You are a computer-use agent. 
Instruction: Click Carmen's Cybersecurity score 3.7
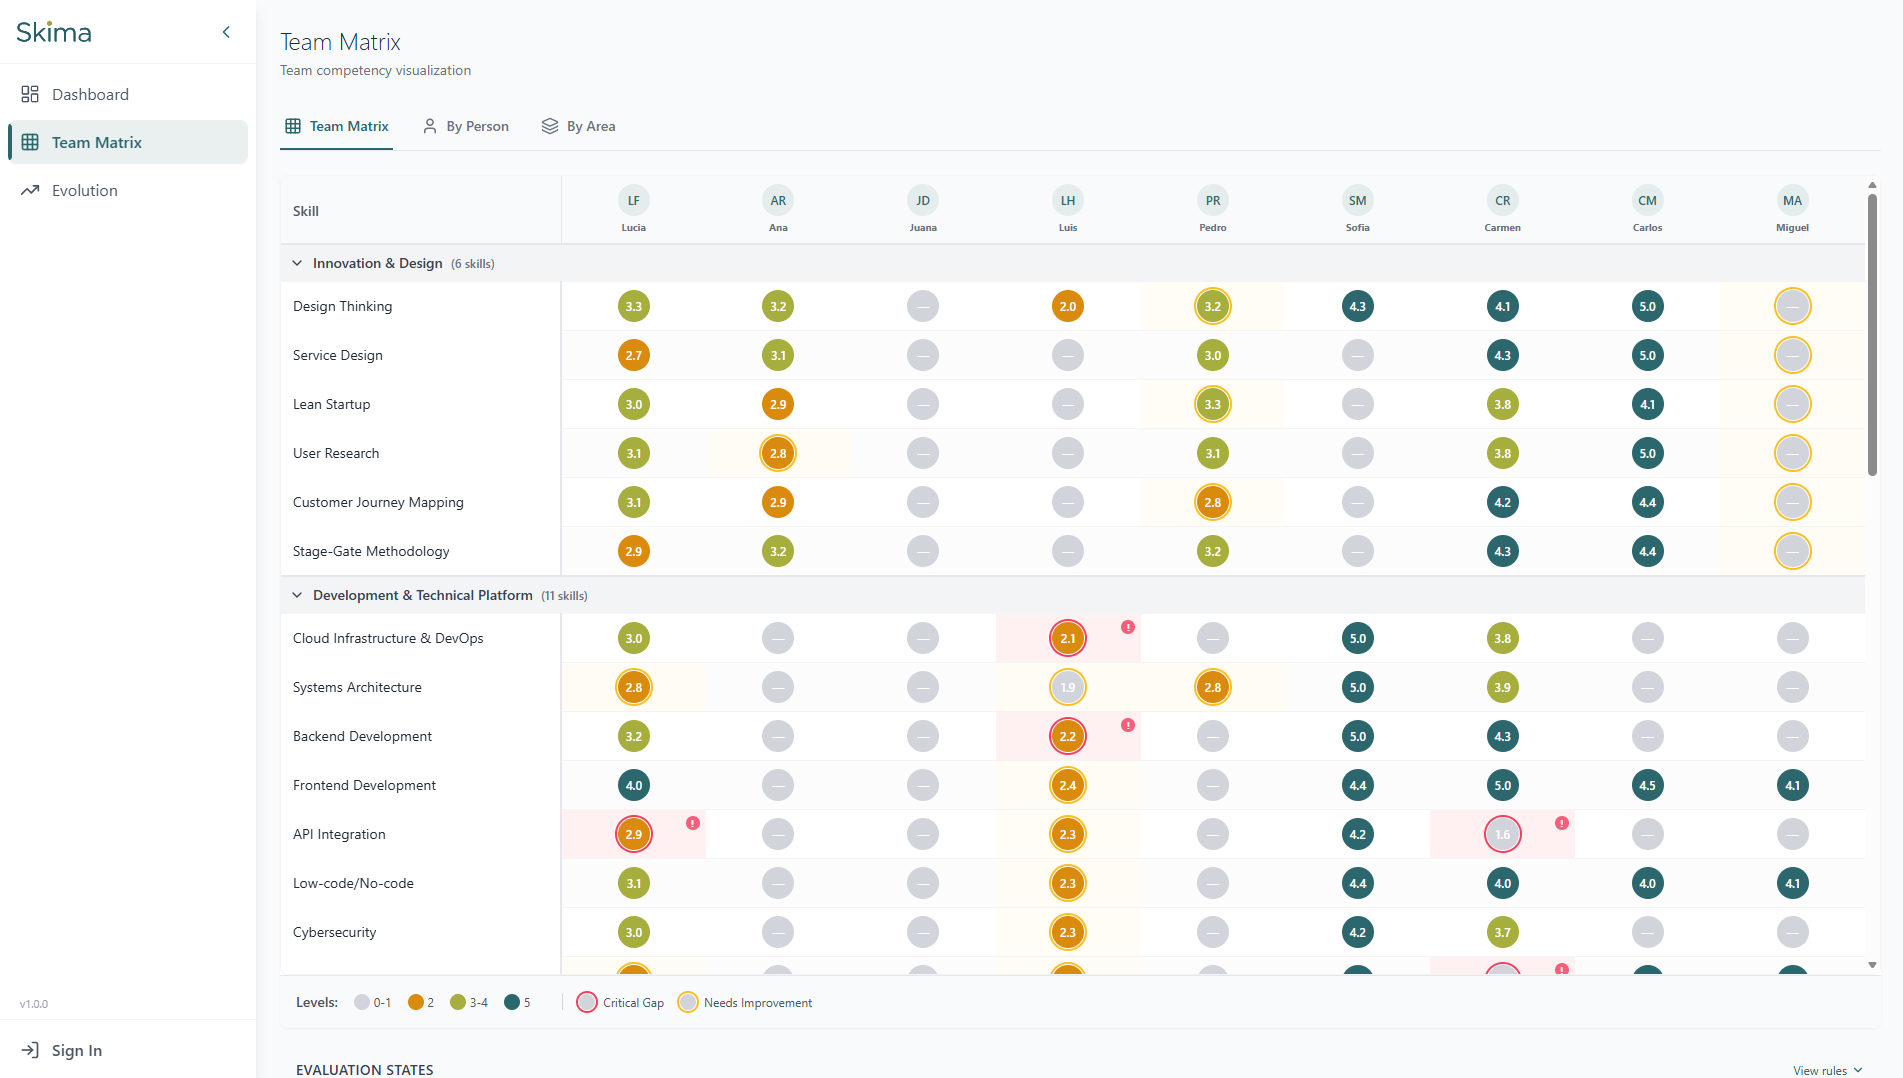coord(1503,932)
